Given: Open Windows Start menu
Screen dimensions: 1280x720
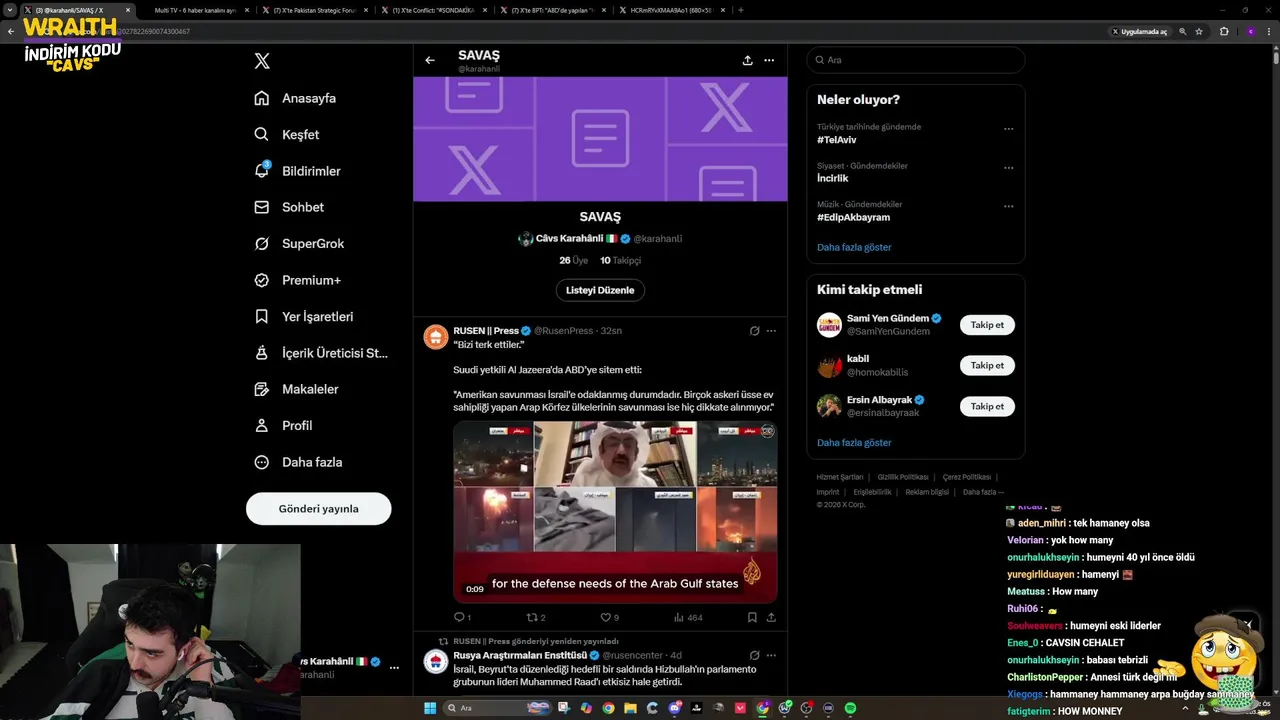Looking at the screenshot, I should pos(430,708).
